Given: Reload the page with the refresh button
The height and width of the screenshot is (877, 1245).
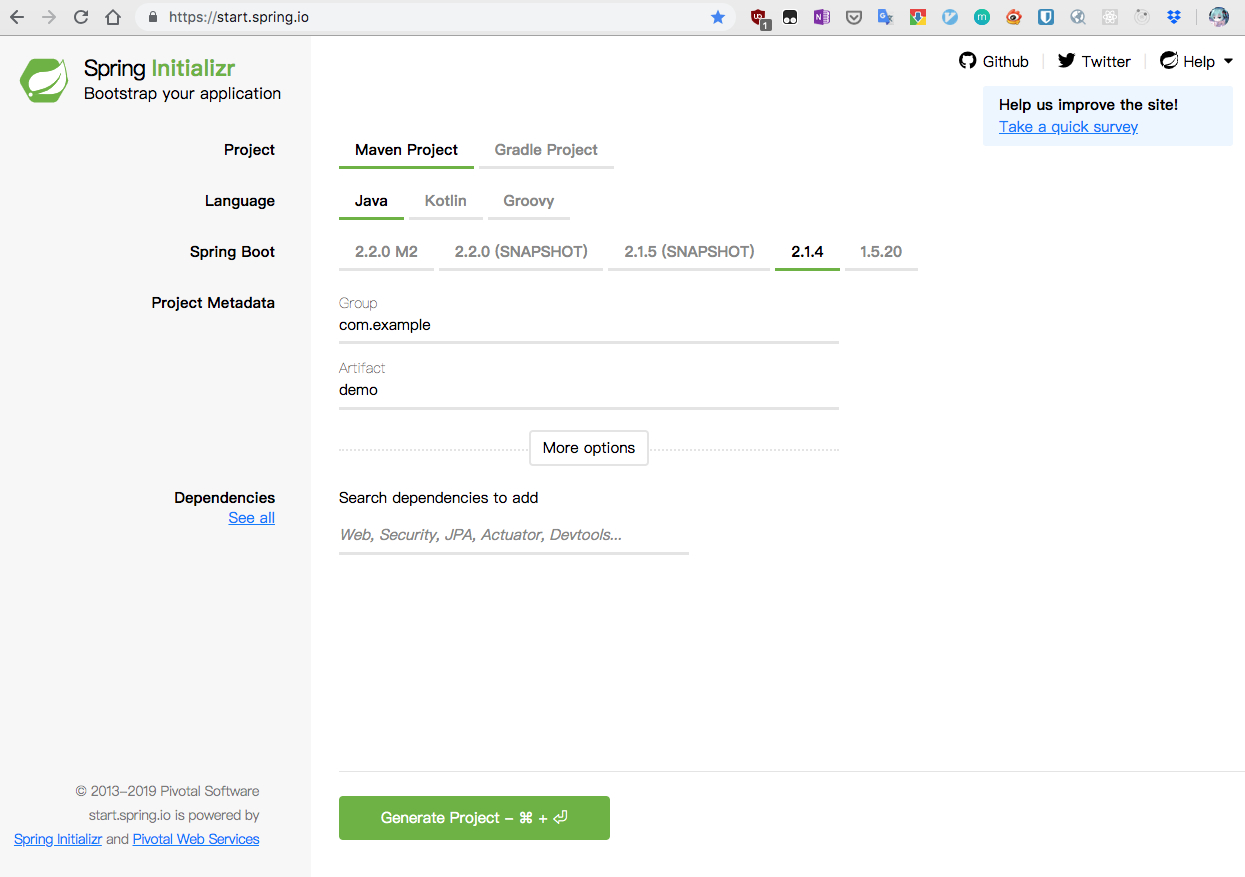Looking at the screenshot, I should [x=81, y=17].
